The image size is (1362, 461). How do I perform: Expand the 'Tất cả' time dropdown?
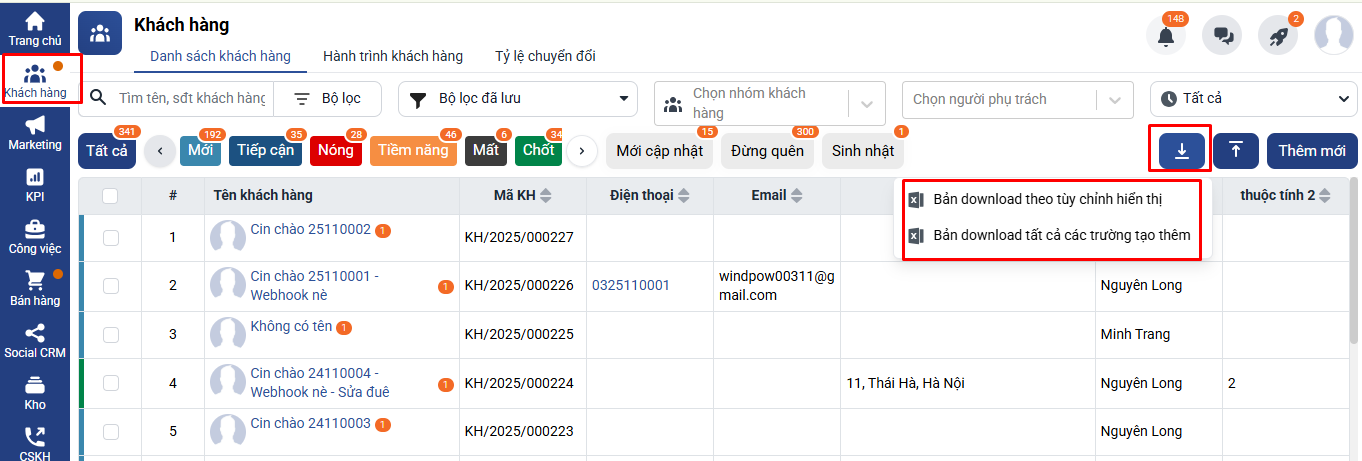[1253, 99]
